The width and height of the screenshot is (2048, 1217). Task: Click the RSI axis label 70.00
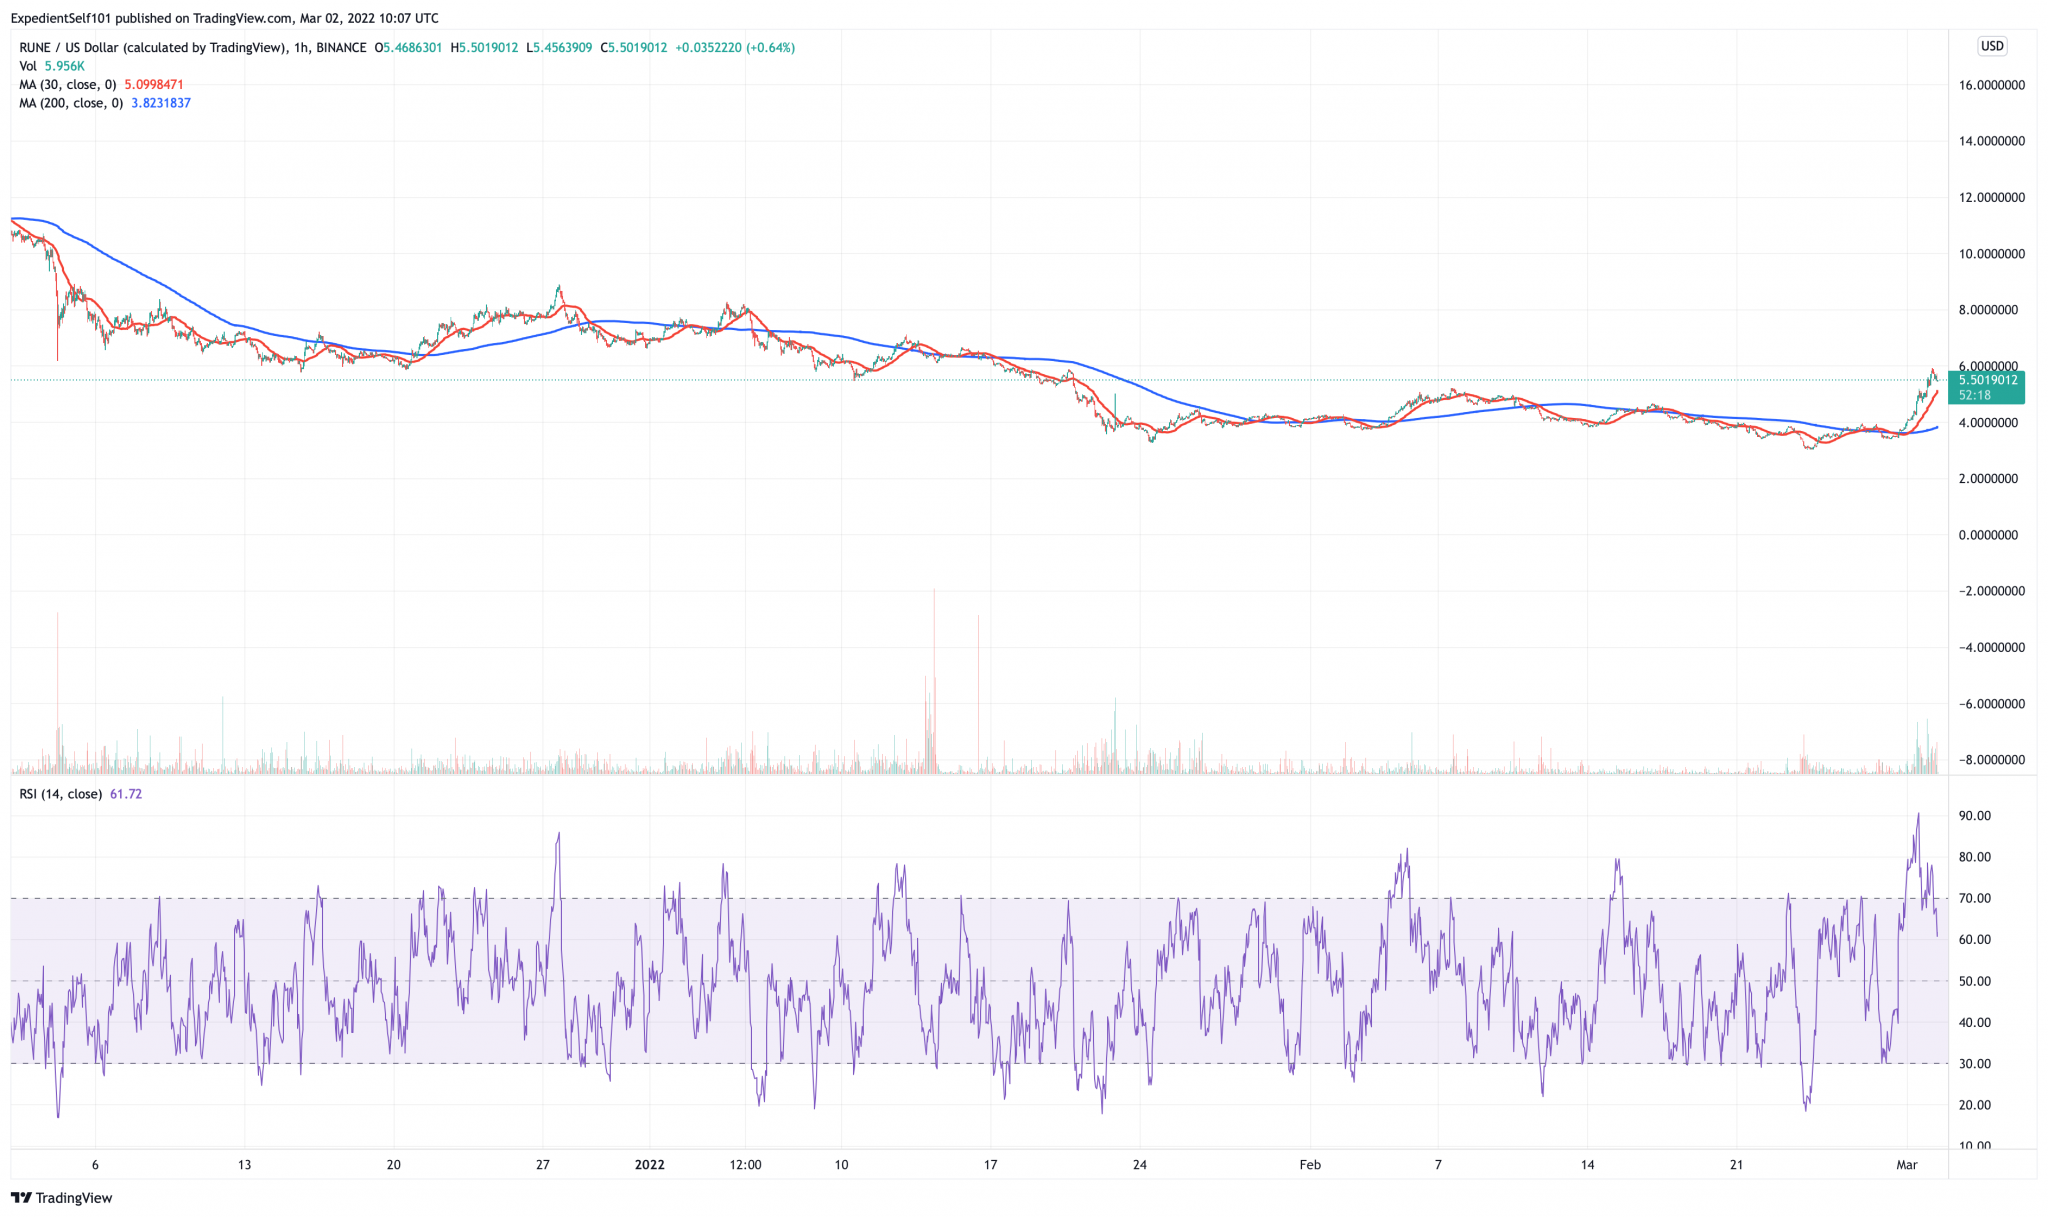[x=1974, y=899]
